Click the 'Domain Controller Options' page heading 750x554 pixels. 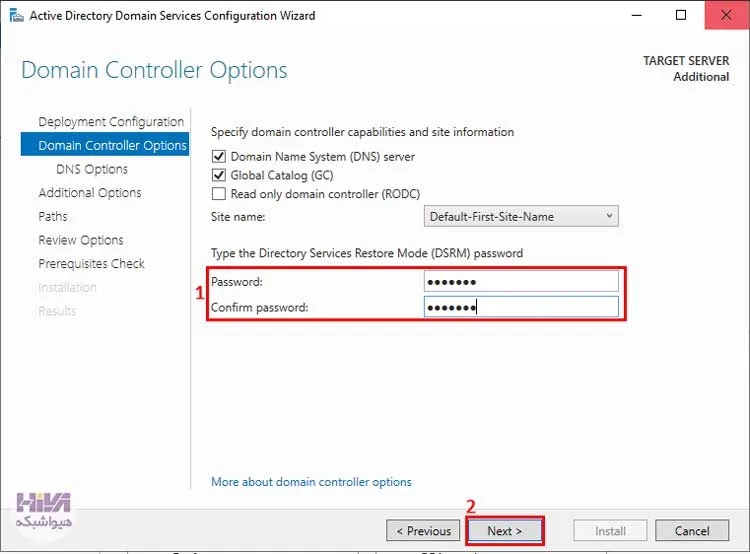coord(154,70)
